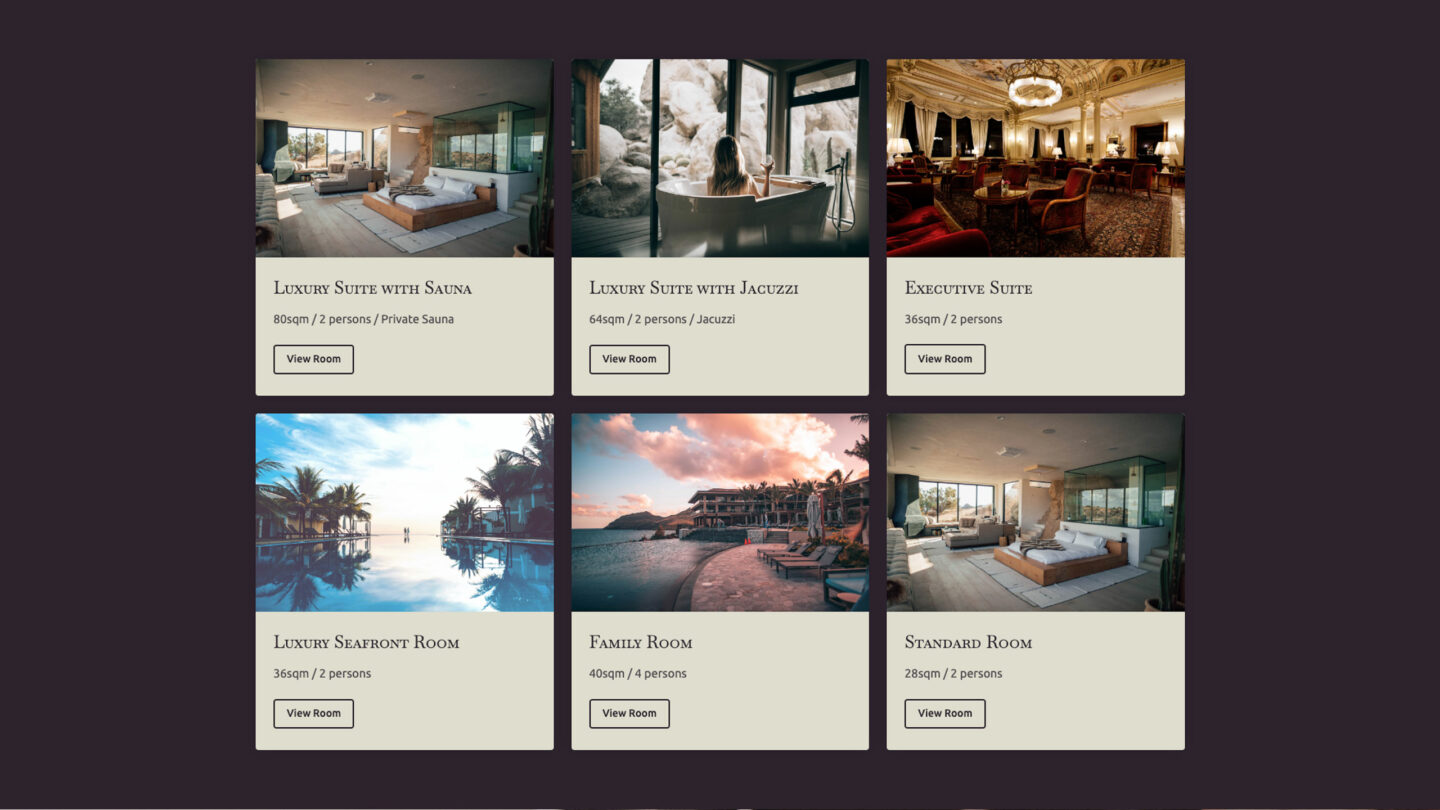
Task: Open the Family Room title
Action: pyautogui.click(x=640, y=642)
